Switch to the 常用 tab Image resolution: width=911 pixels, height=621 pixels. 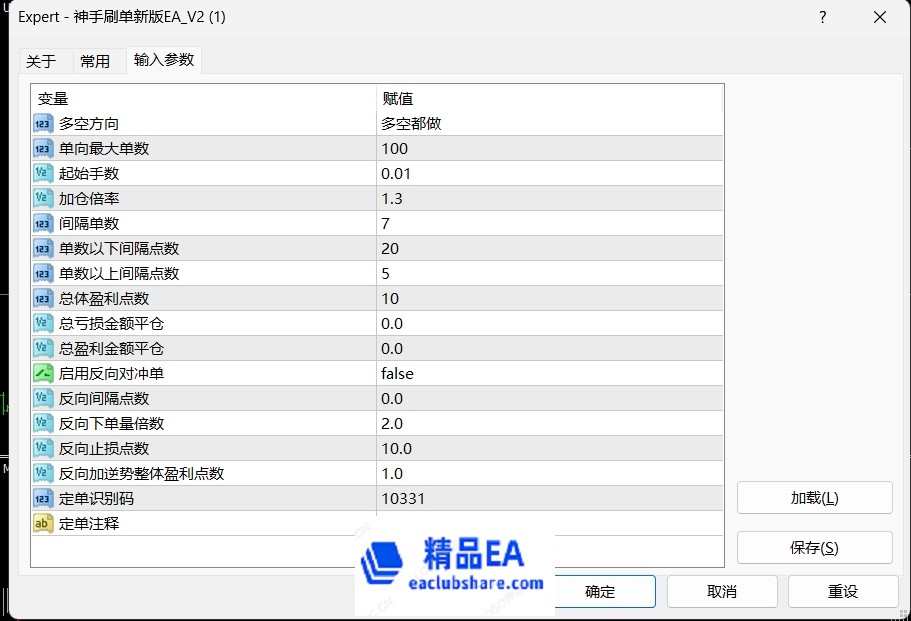pos(97,60)
